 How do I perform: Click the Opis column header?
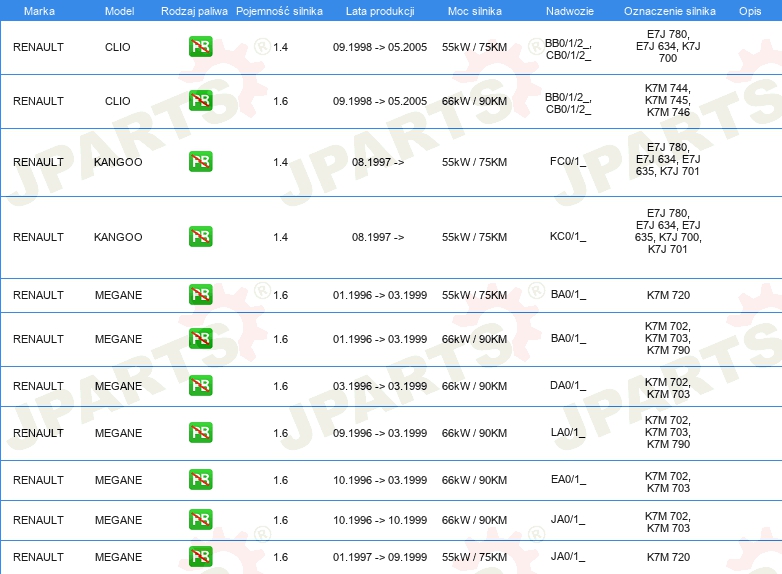(x=750, y=11)
